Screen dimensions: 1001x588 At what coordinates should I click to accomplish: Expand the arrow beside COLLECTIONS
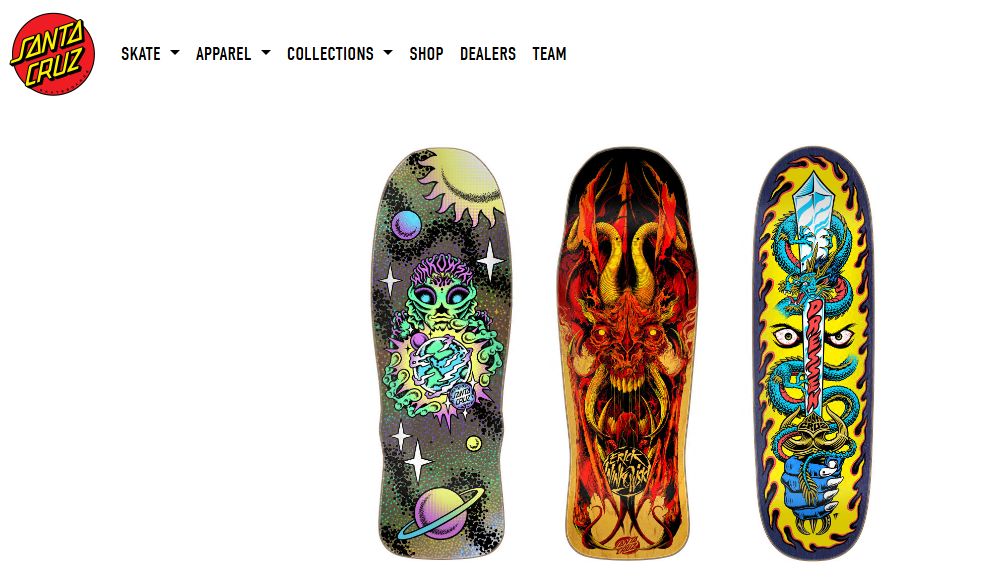pos(388,53)
